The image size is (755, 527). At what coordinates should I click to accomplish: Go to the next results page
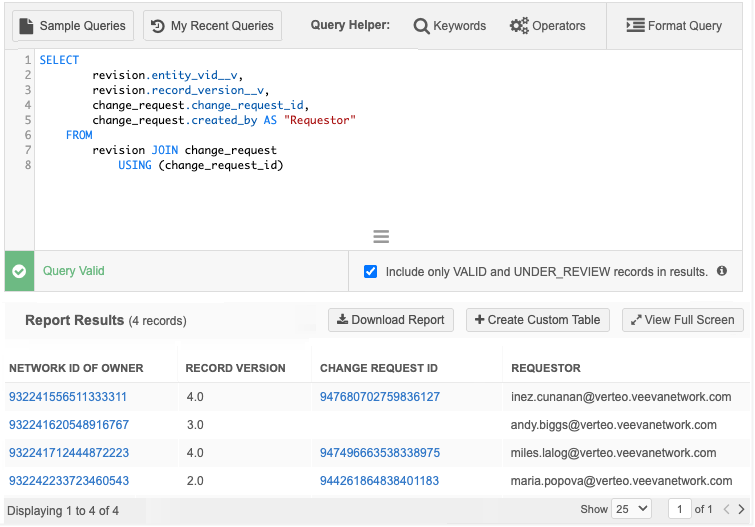tap(741, 509)
